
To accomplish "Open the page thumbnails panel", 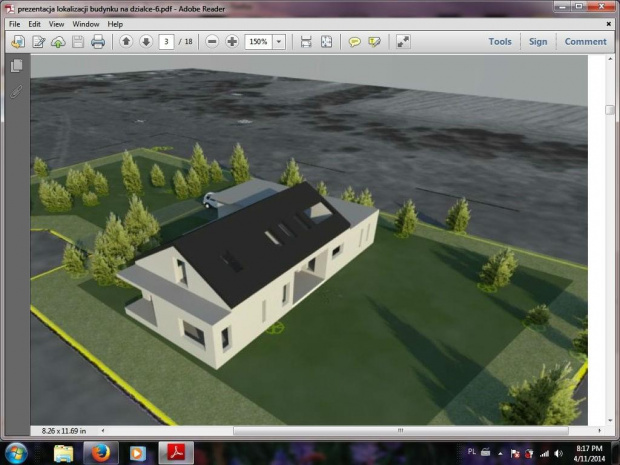I will (16, 66).
